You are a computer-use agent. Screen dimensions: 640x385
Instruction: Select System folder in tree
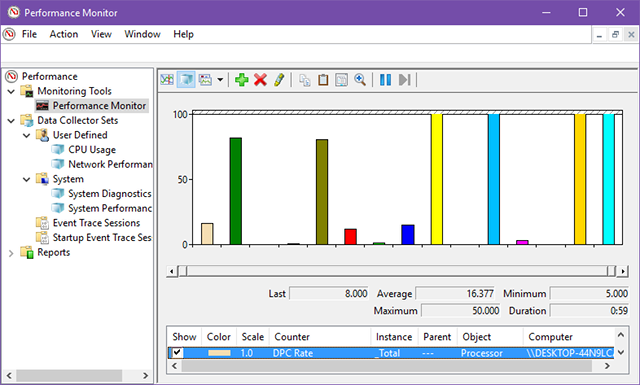[68, 179]
